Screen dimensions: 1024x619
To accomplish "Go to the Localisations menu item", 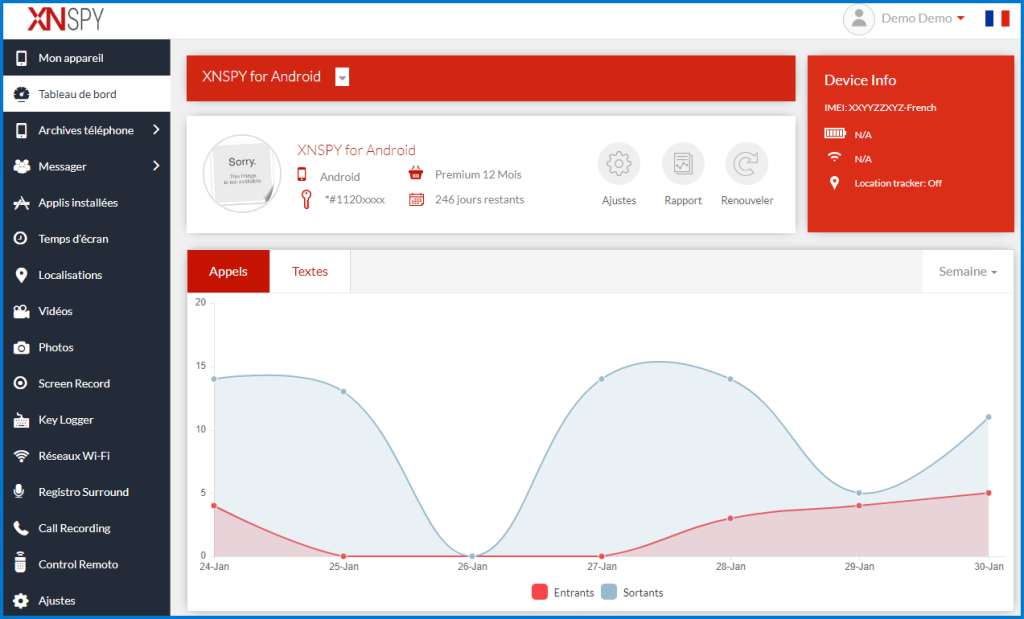I will [x=87, y=276].
